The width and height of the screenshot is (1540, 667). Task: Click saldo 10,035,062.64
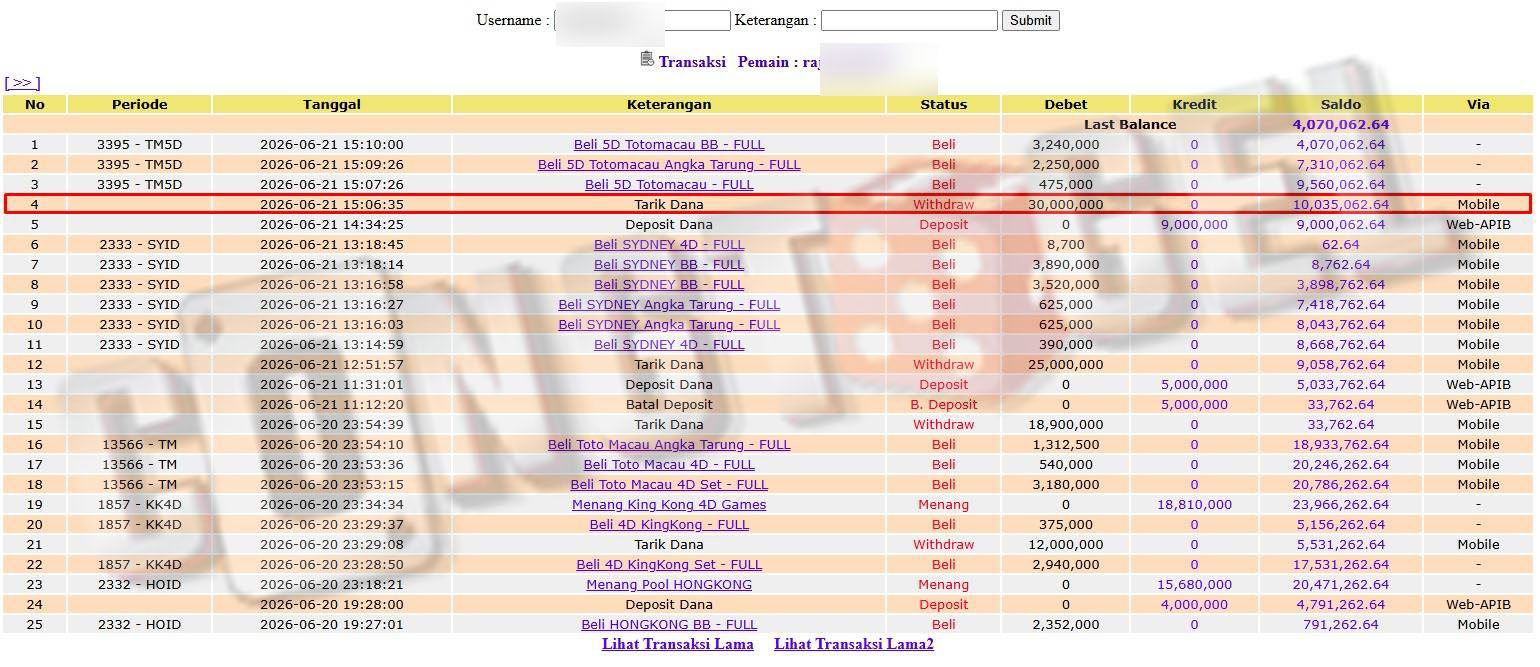(x=1341, y=204)
